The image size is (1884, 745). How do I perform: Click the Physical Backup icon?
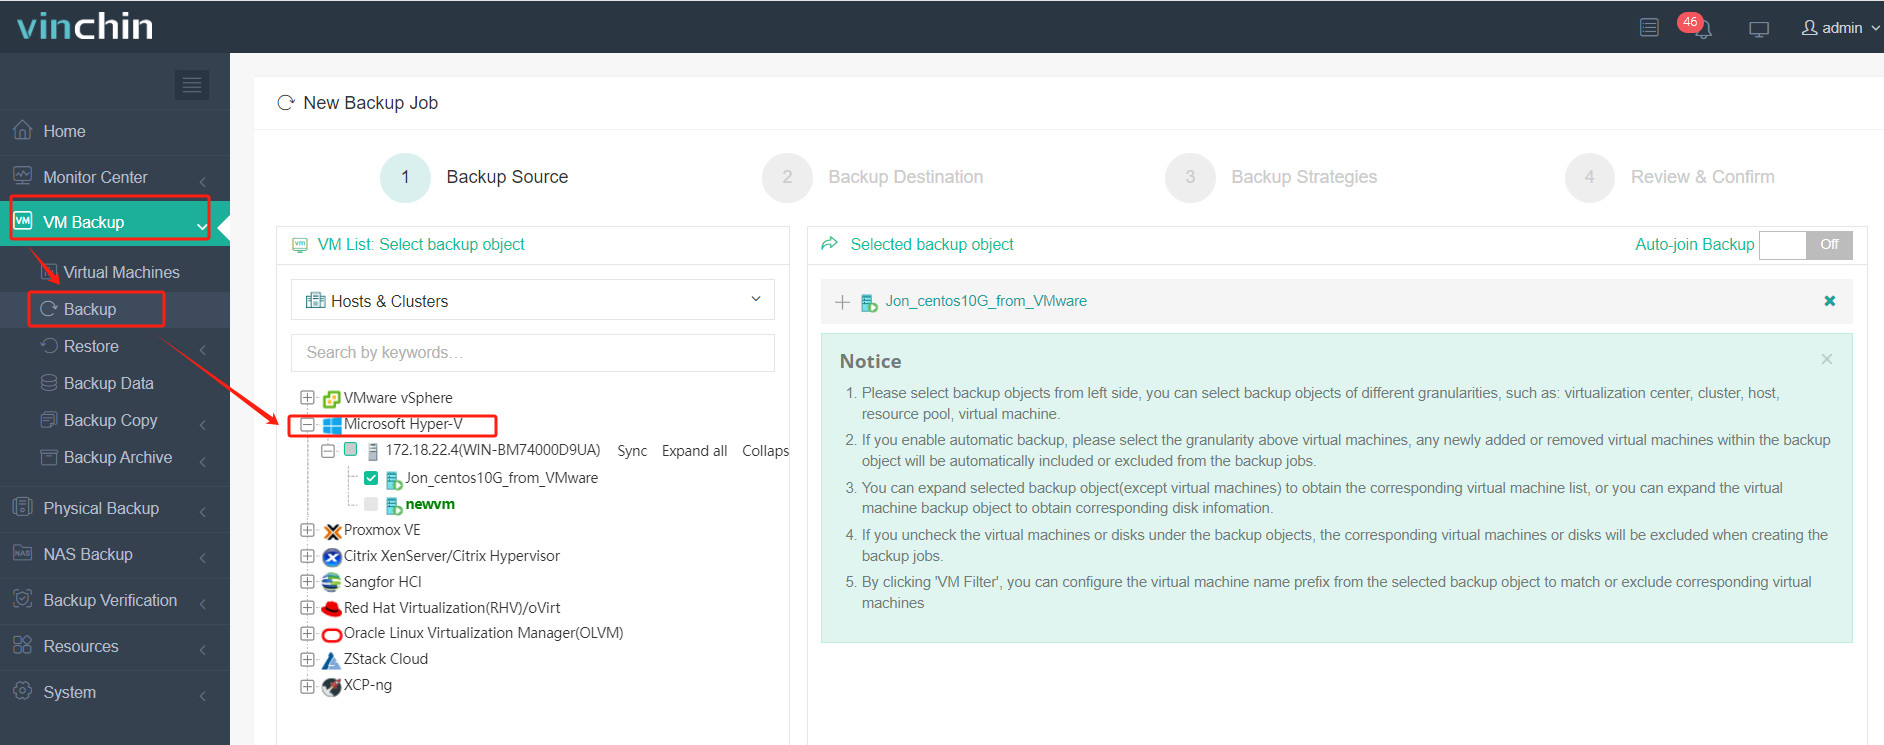click(22, 507)
